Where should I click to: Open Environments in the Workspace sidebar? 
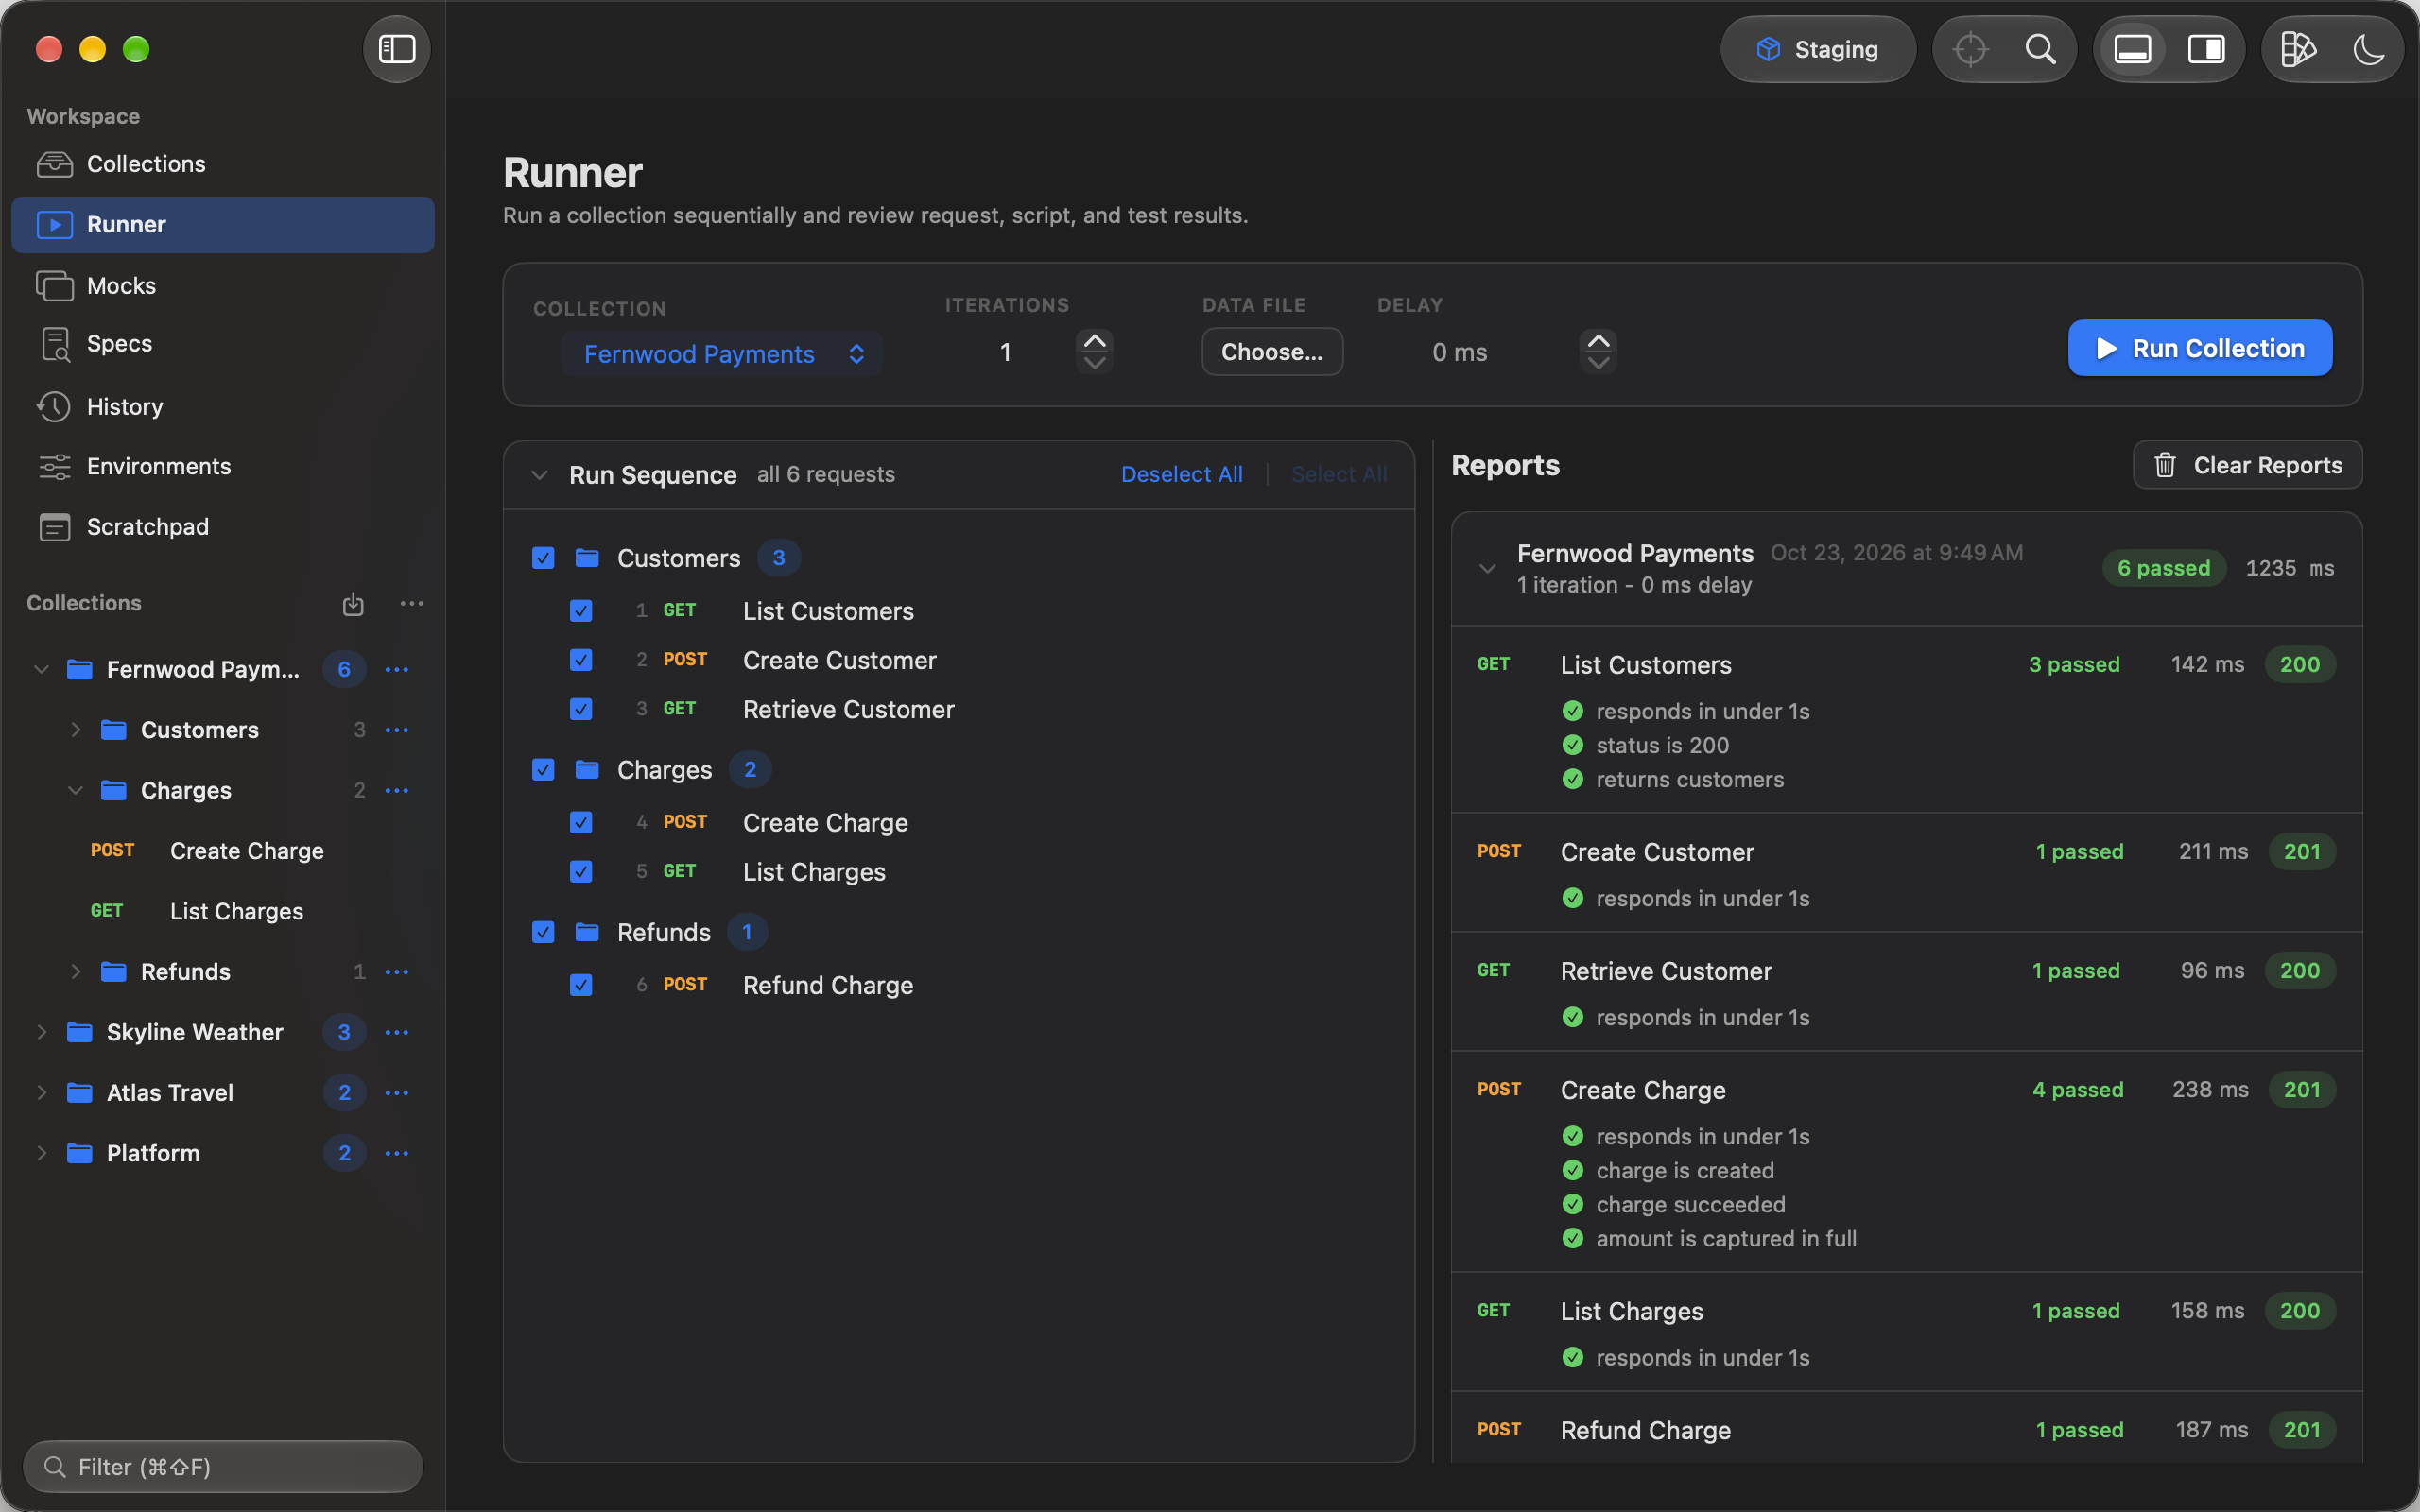222,467
